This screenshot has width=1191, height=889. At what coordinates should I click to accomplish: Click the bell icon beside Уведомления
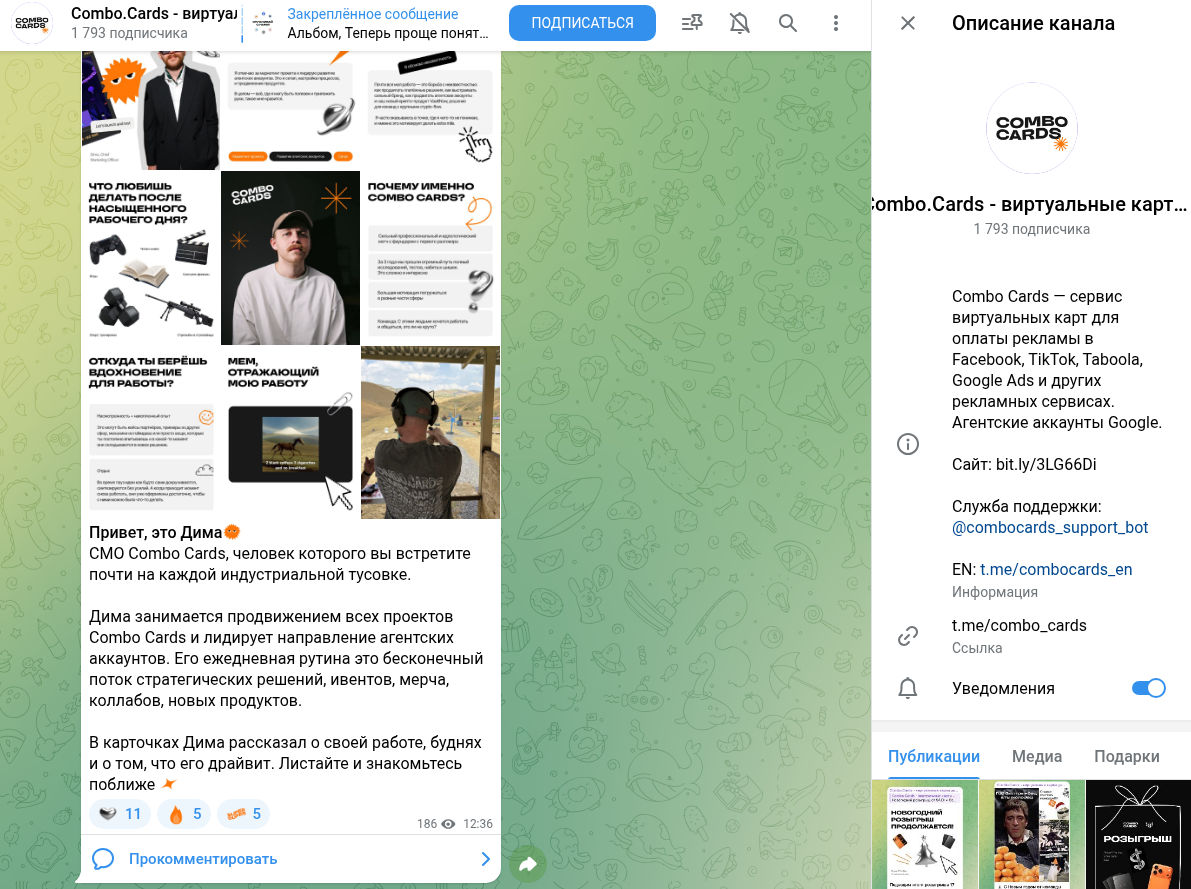click(x=908, y=688)
